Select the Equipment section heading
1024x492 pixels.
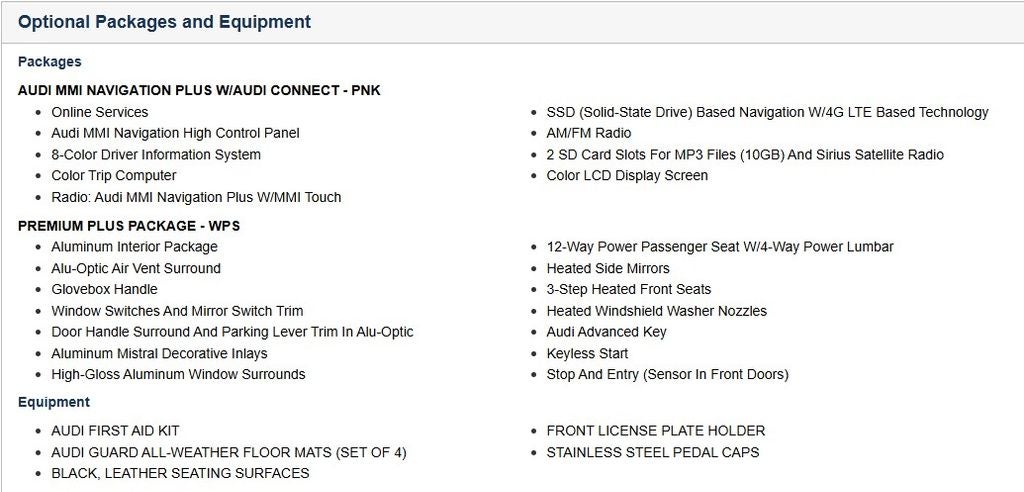pos(54,402)
